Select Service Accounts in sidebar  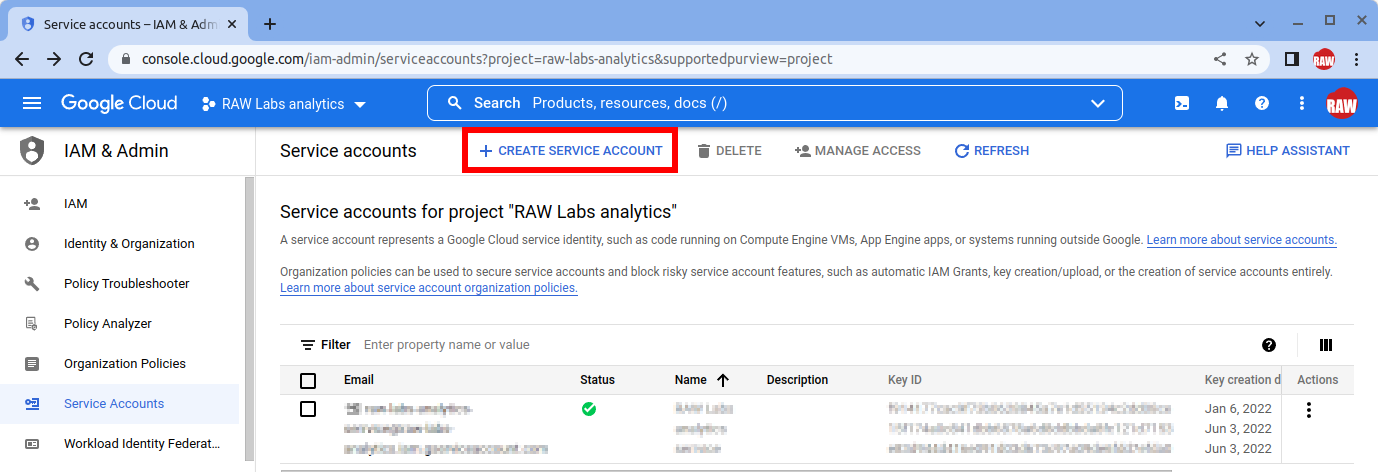[x=120, y=404]
